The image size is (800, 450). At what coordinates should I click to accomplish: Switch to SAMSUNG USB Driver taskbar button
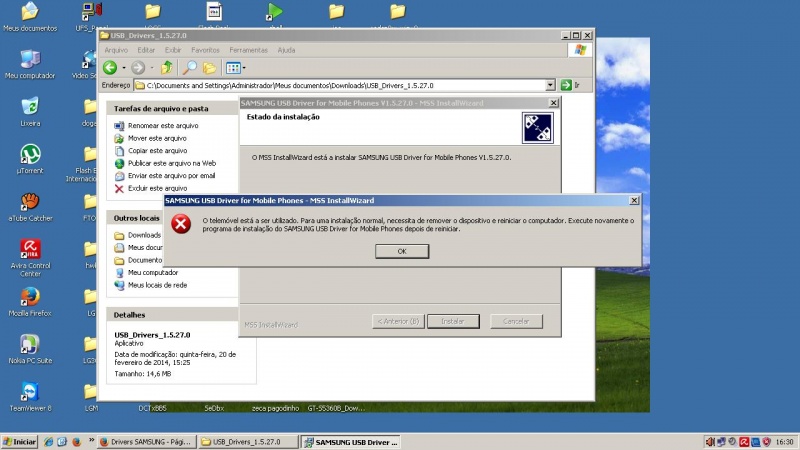351,442
